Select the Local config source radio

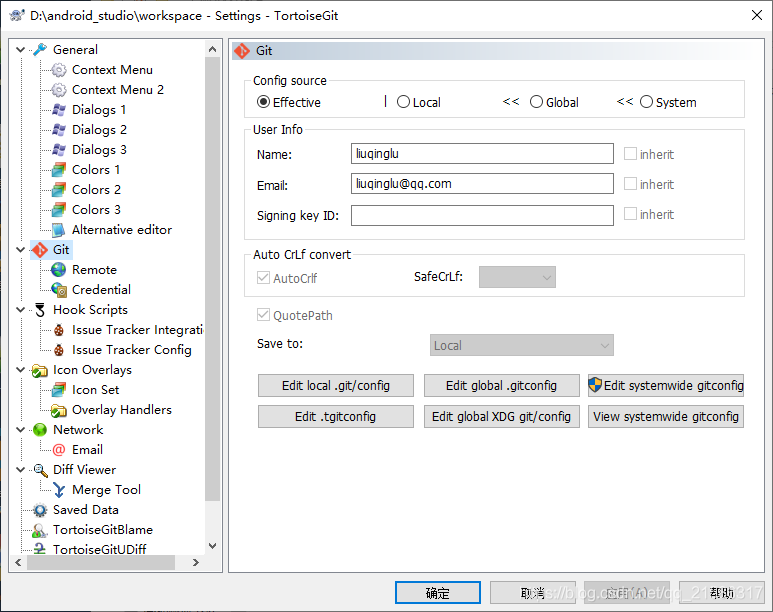(403, 102)
